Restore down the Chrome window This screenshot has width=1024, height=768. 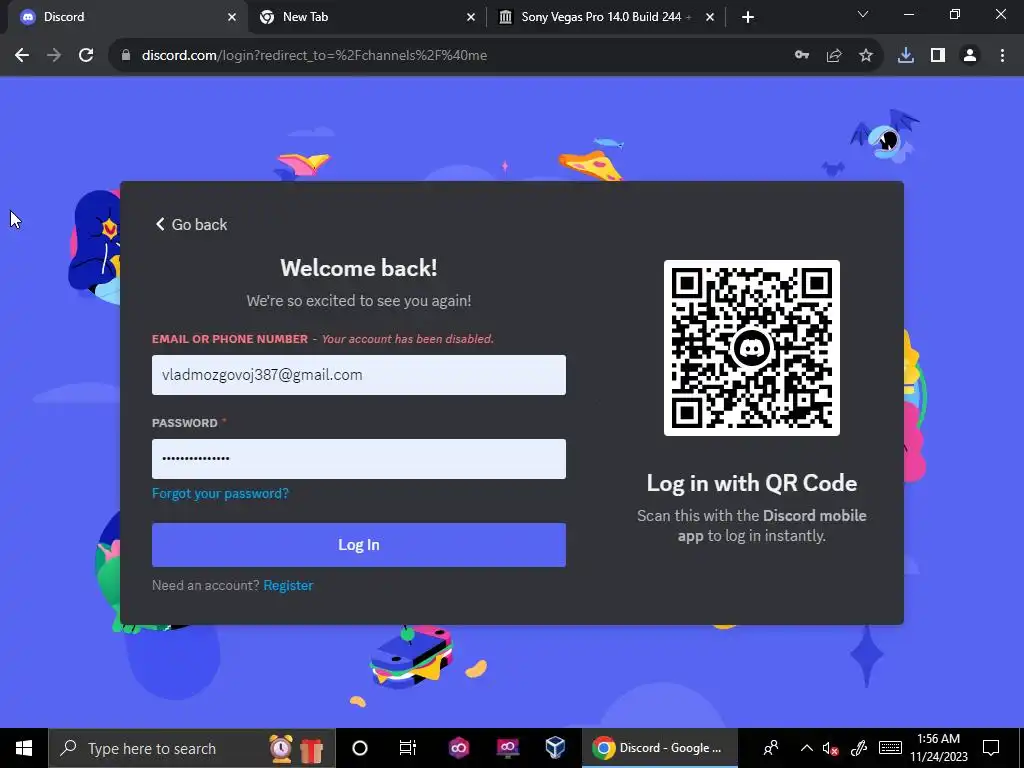point(955,14)
